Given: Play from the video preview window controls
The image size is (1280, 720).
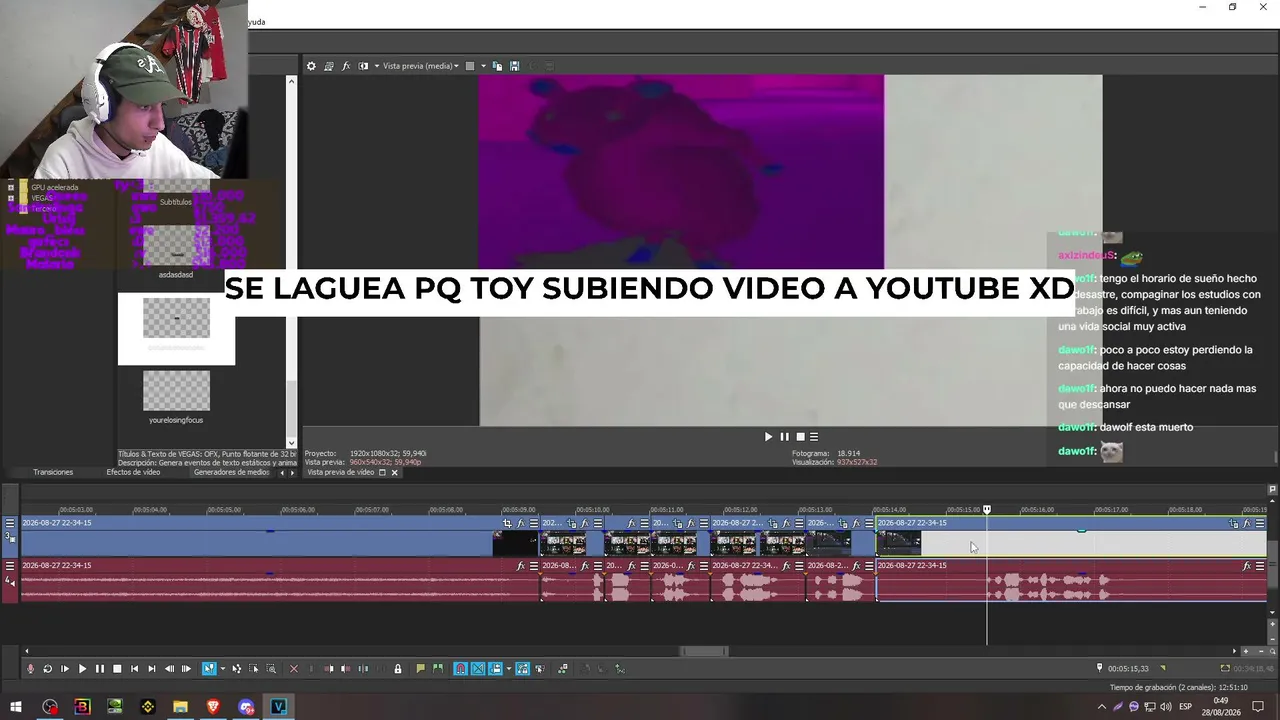Looking at the screenshot, I should 768,437.
